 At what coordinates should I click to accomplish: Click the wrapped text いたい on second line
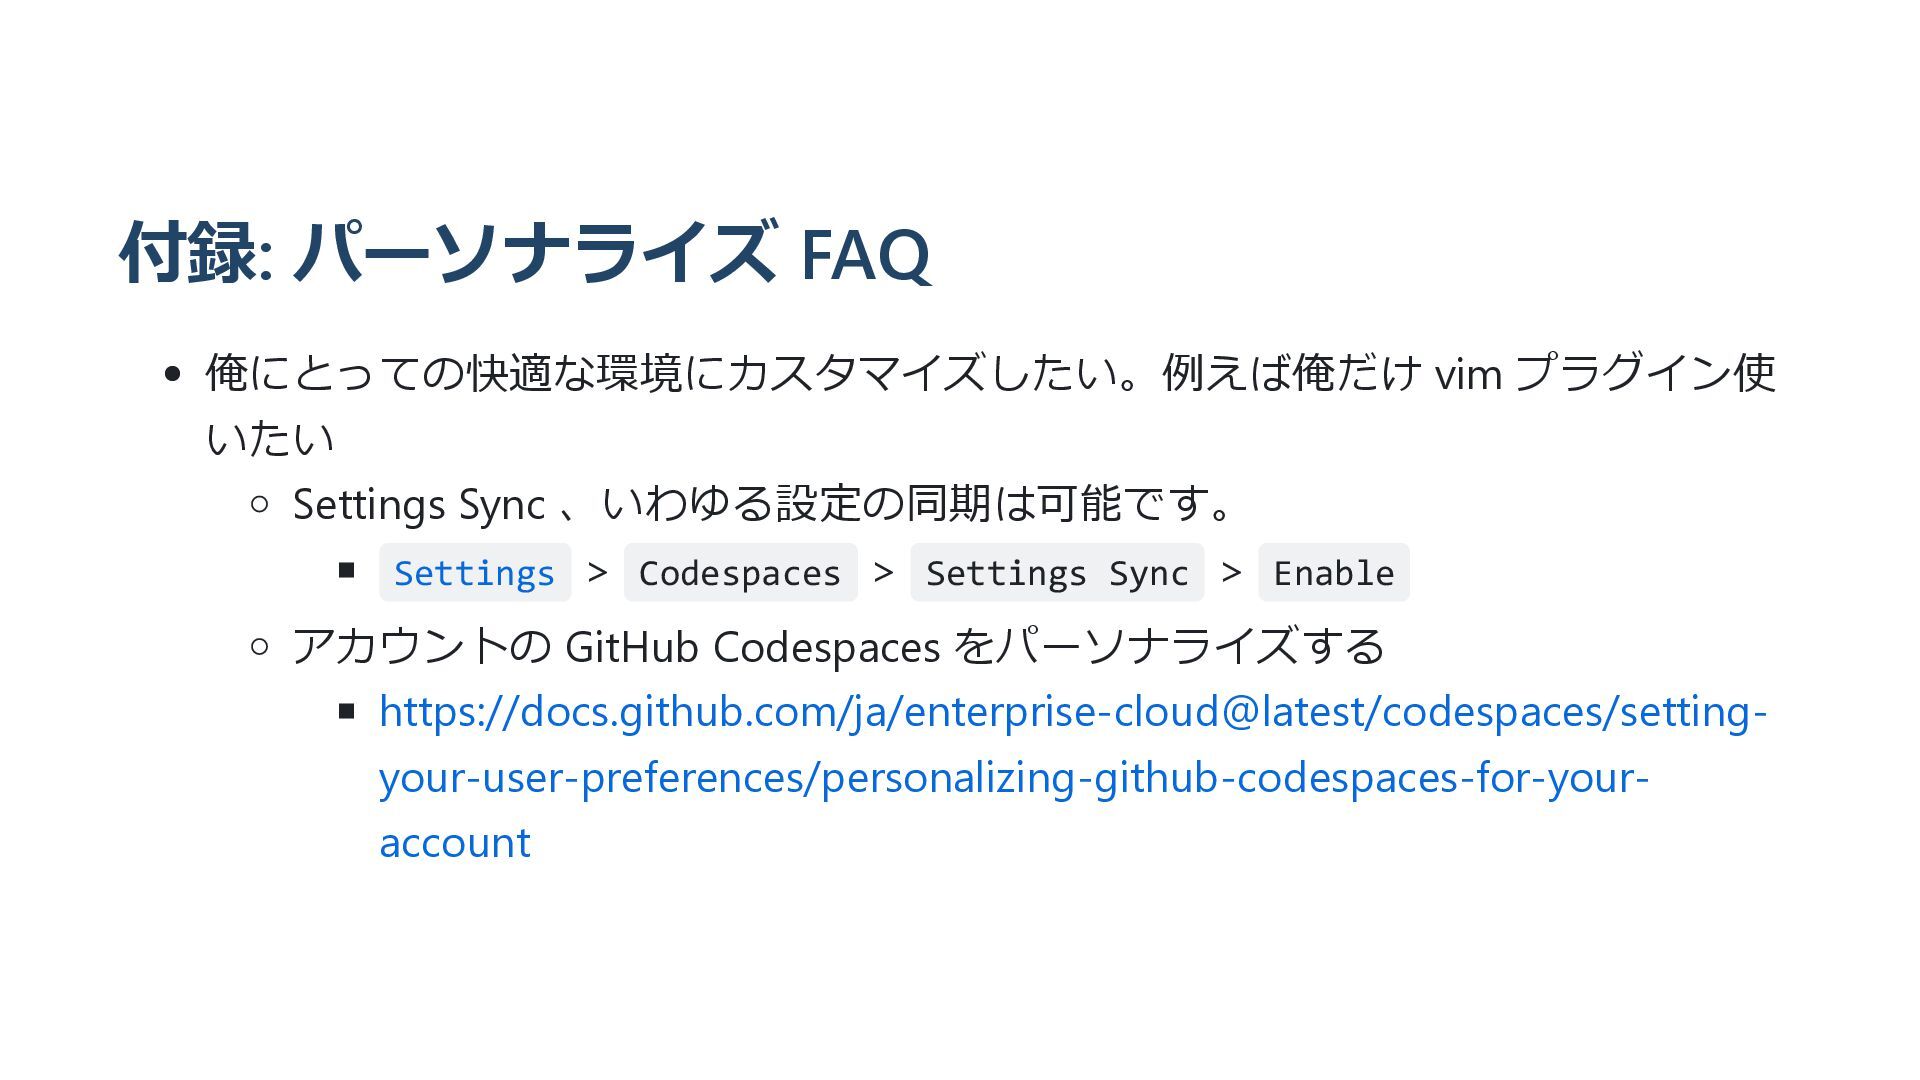270,439
